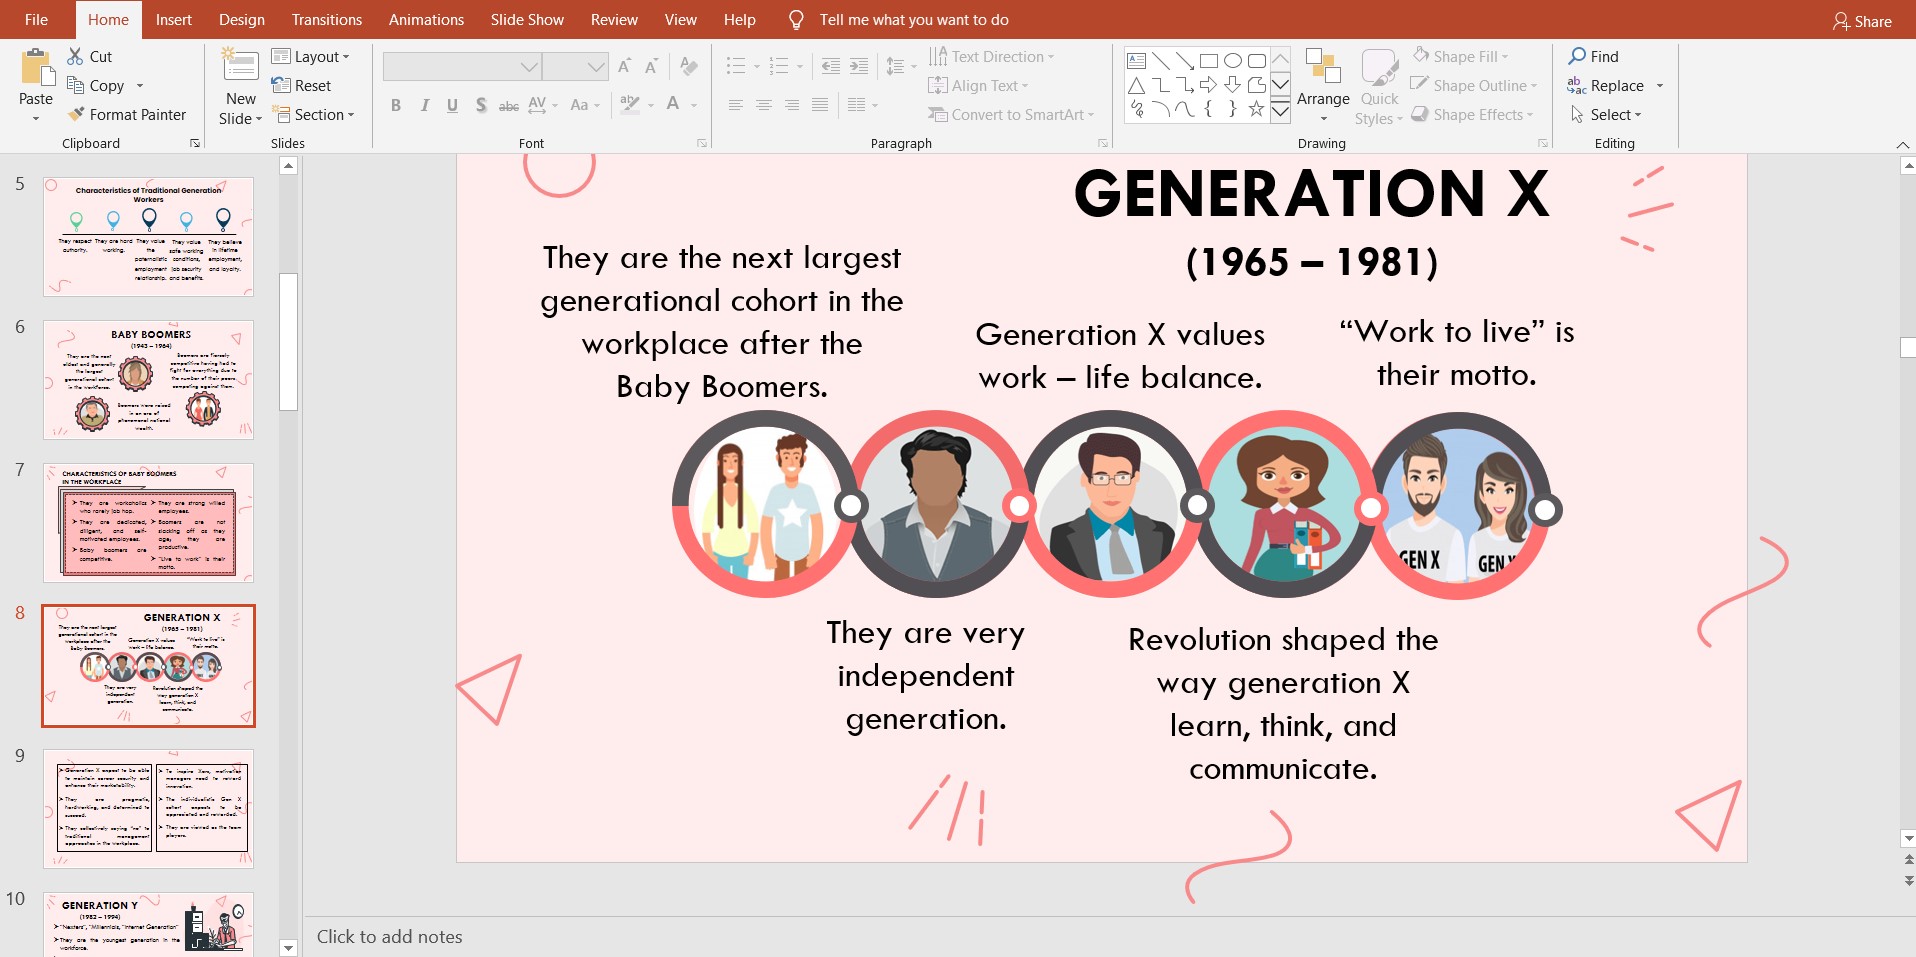Toggle Italic text formatting
Screen dimensions: 1916x957
click(x=425, y=105)
